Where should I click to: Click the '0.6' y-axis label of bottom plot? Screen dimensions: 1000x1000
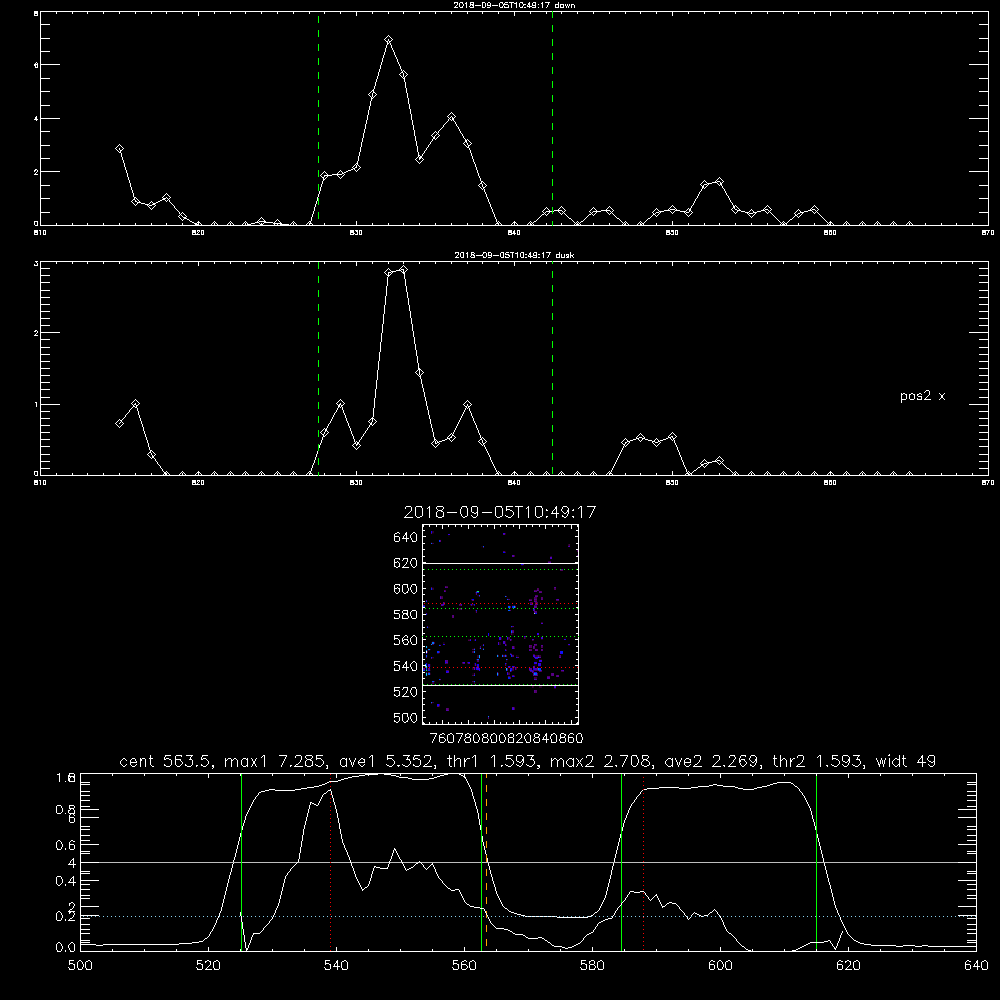pyautogui.click(x=66, y=845)
